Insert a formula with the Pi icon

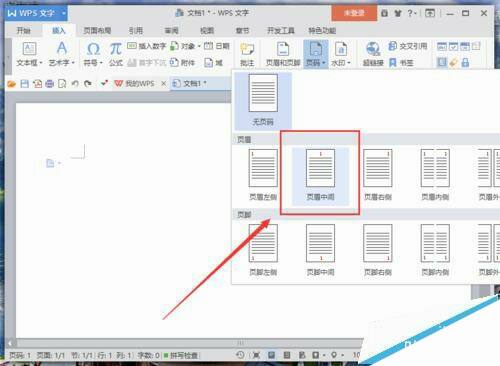pos(115,49)
